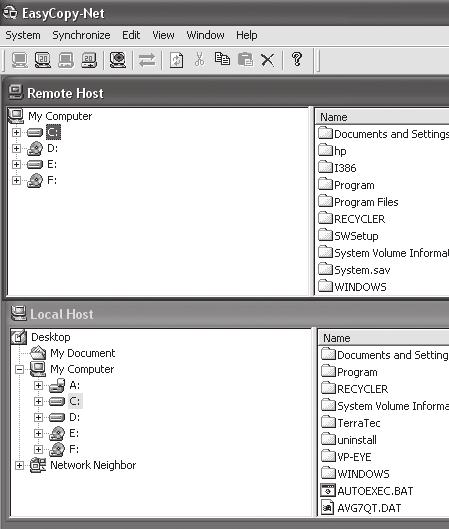449x529 pixels.
Task: Expand the C: drive in Local Host
Action: (38, 401)
